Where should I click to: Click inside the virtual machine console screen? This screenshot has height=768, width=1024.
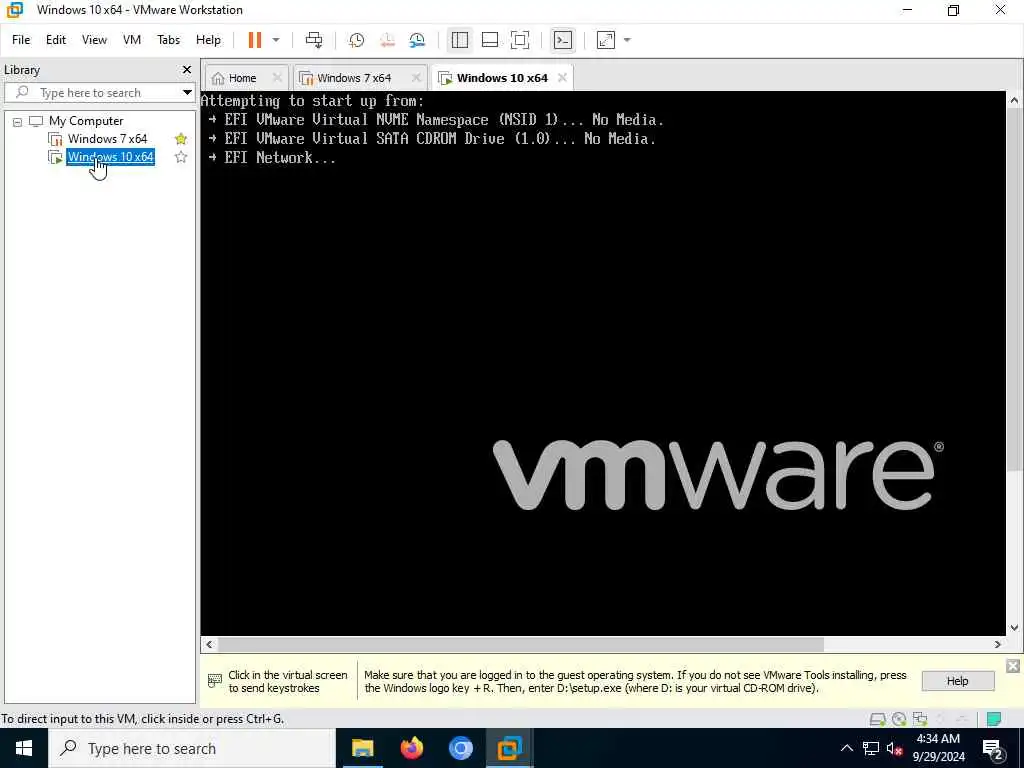coord(603,363)
